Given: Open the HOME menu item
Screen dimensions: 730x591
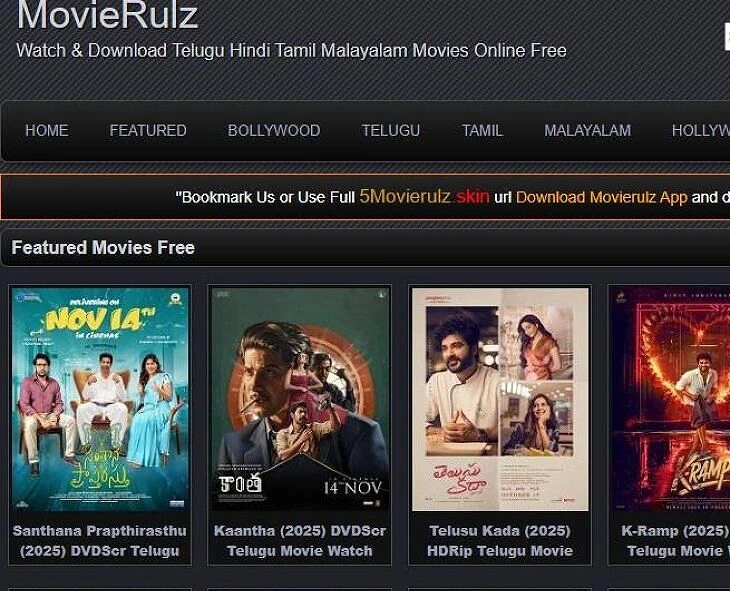Looking at the screenshot, I should pos(47,130).
